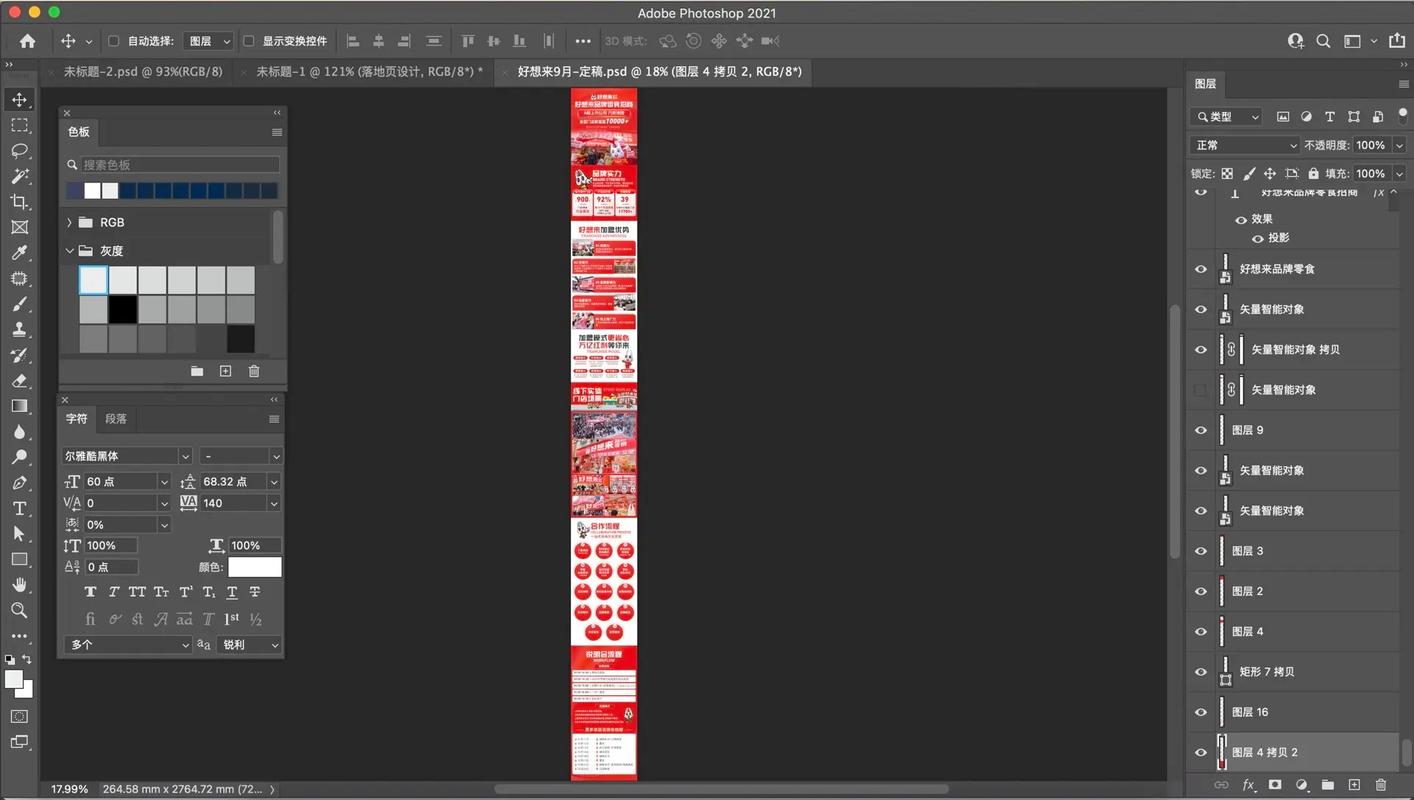
Task: Open the 60 点 font size dropdown
Action: 164,482
